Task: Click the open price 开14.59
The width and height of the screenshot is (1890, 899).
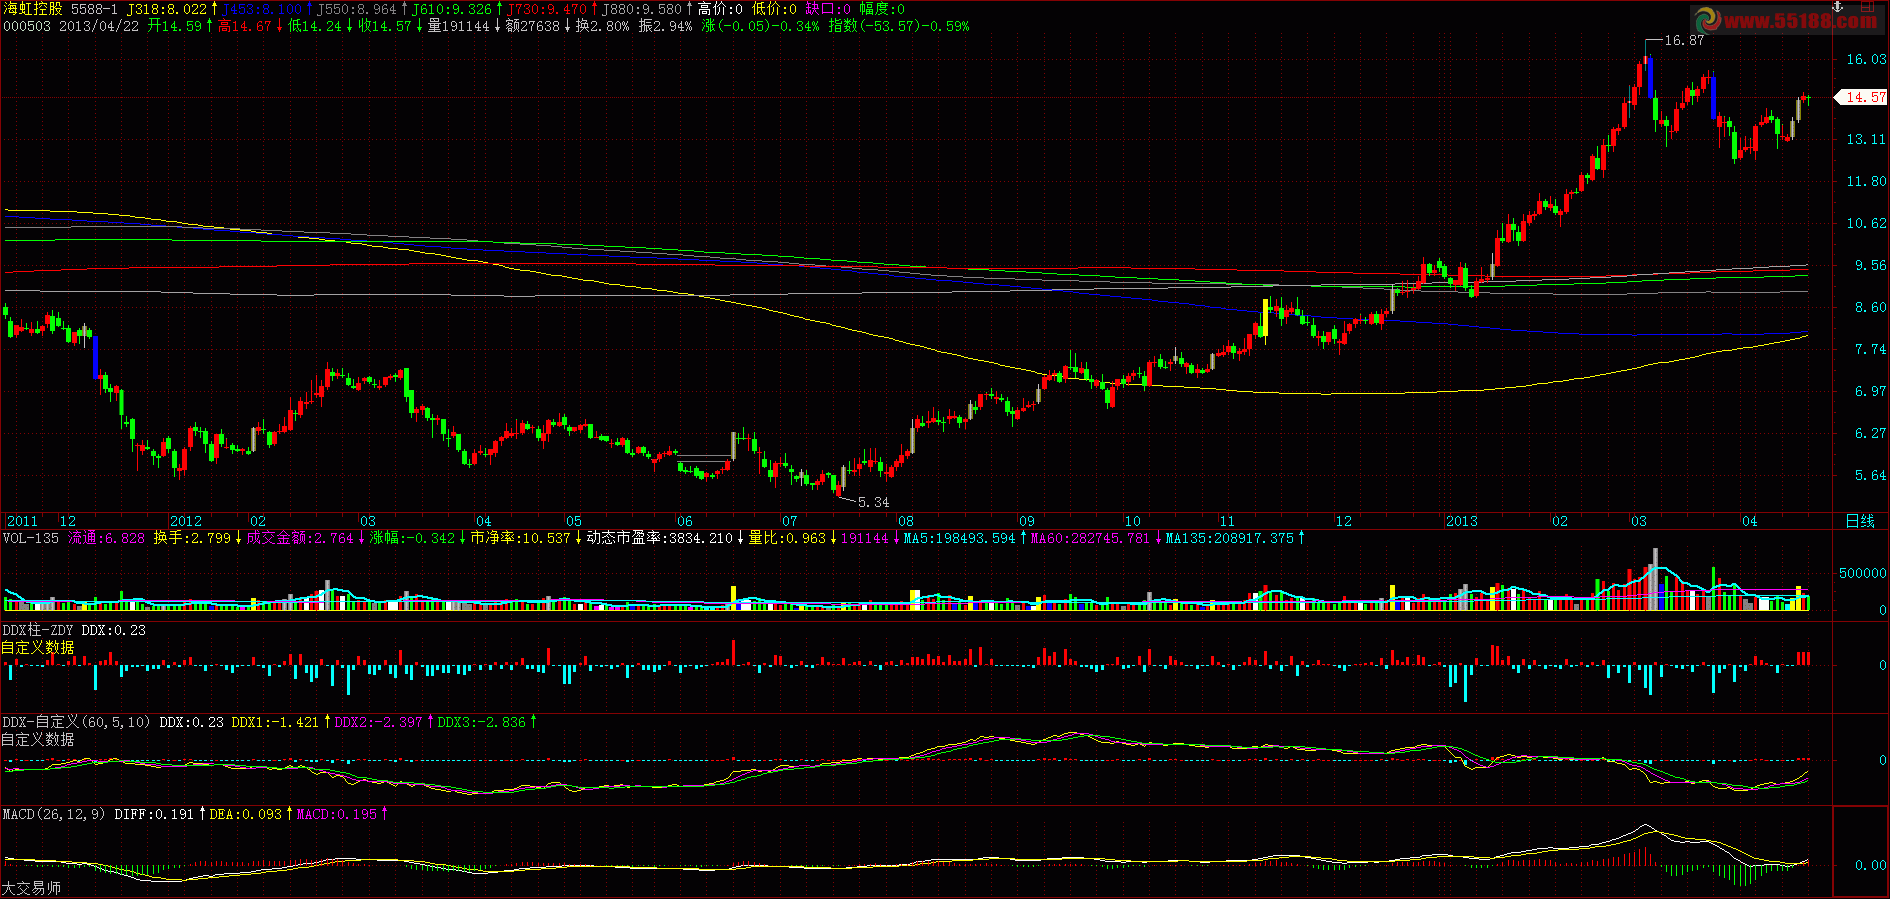Action: [x=175, y=26]
